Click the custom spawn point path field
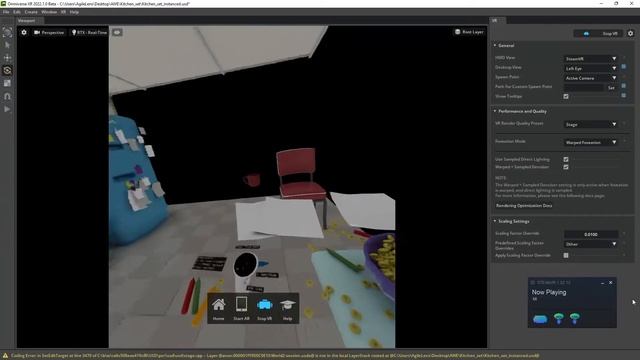The width and height of the screenshot is (640, 360). pyautogui.click(x=584, y=87)
